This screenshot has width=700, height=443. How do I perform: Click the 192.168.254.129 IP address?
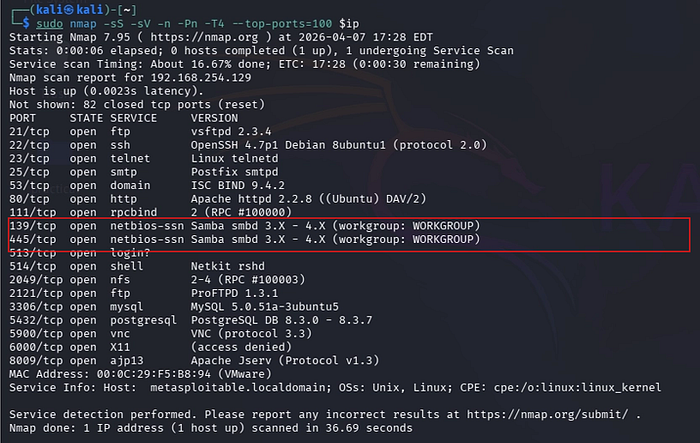(201, 78)
